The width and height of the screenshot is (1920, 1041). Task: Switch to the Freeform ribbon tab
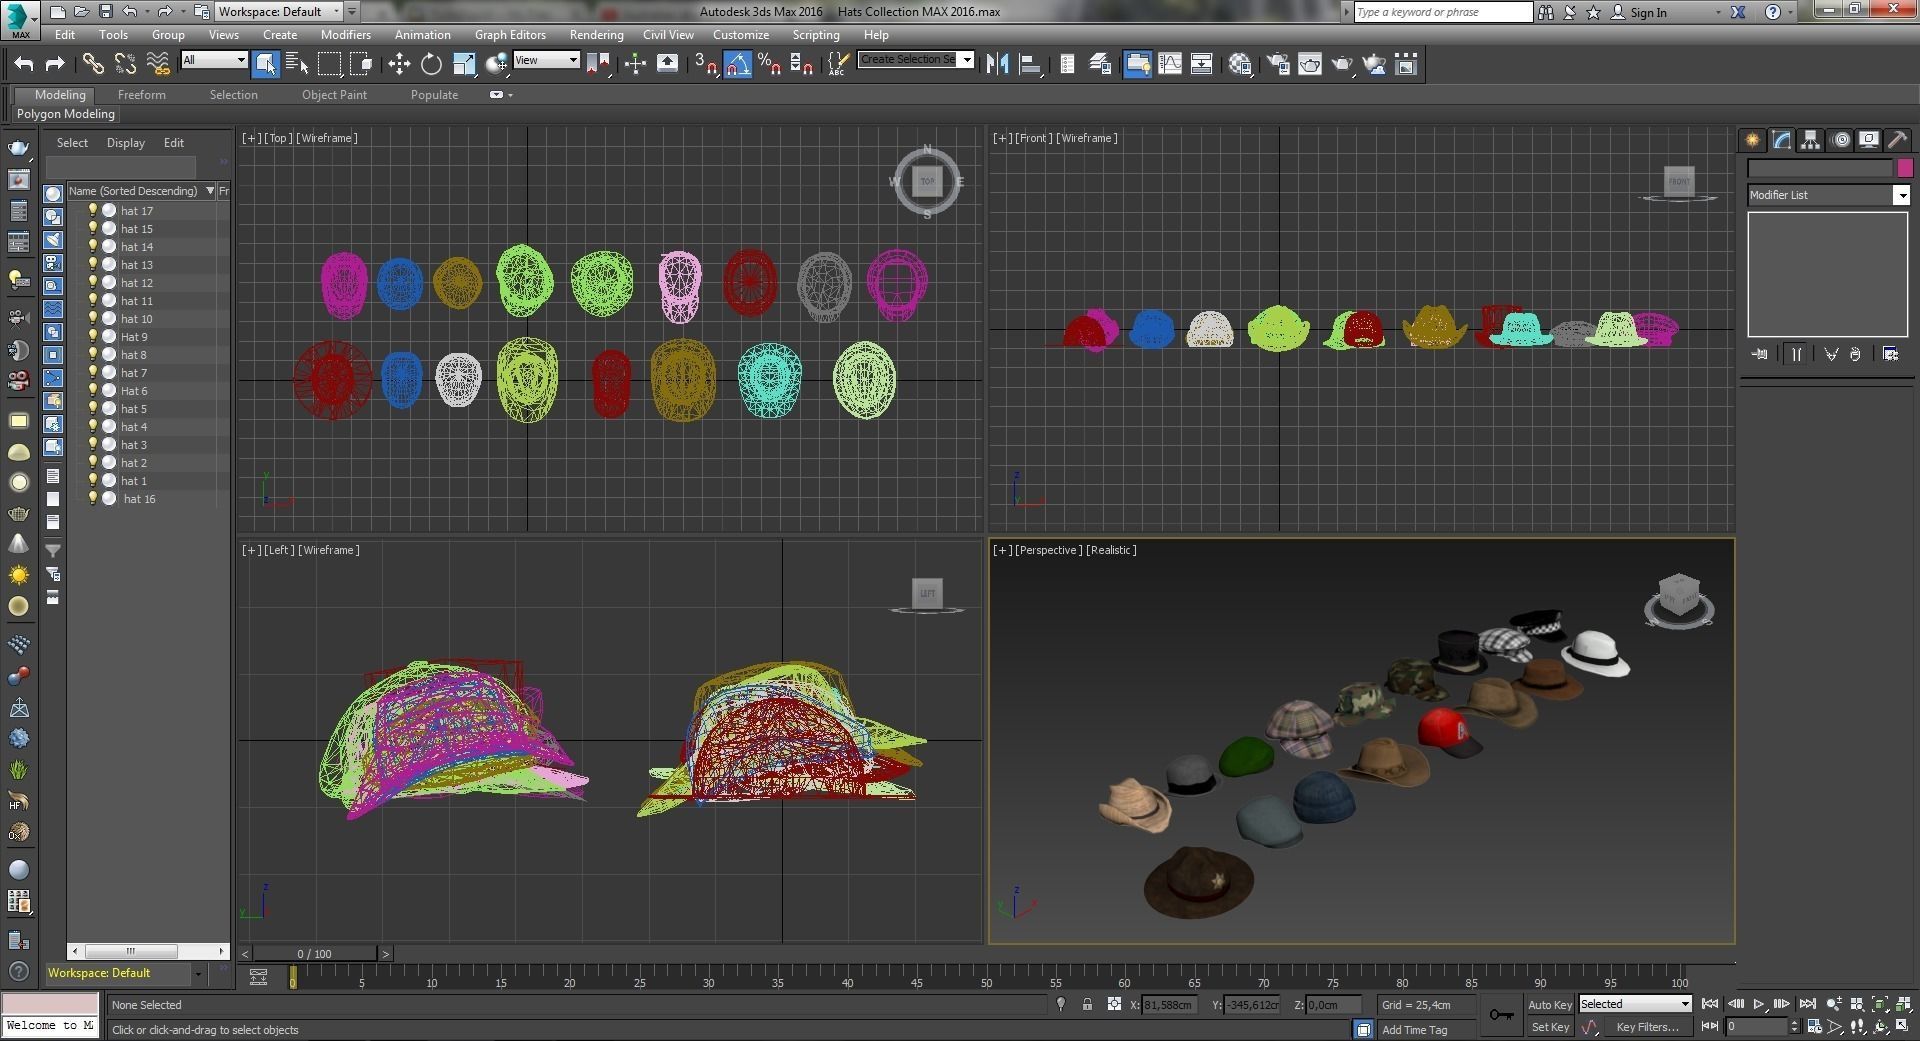point(142,95)
